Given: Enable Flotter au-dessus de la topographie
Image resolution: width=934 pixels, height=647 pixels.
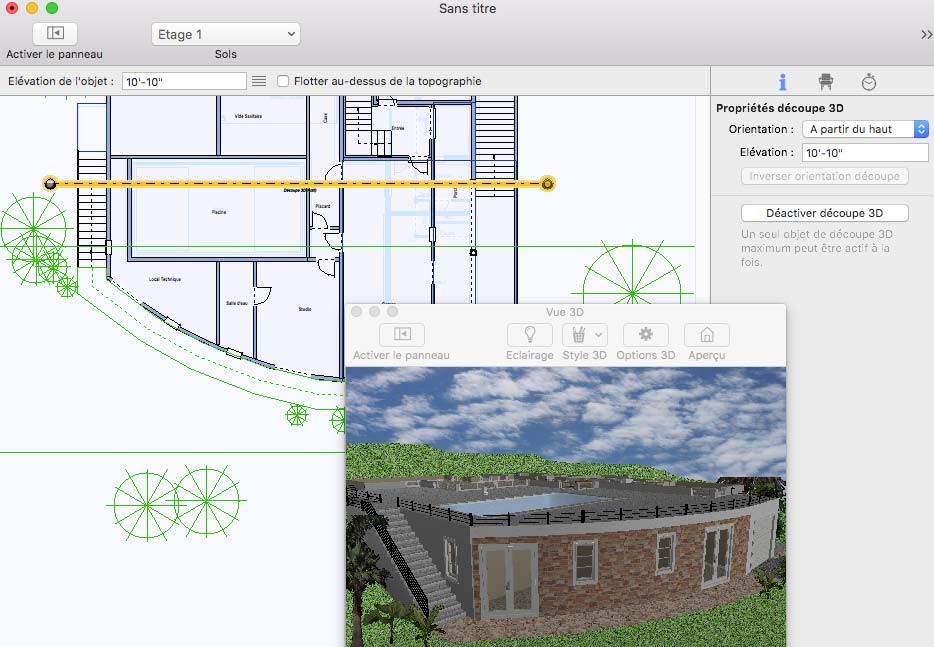Looking at the screenshot, I should [x=283, y=81].
